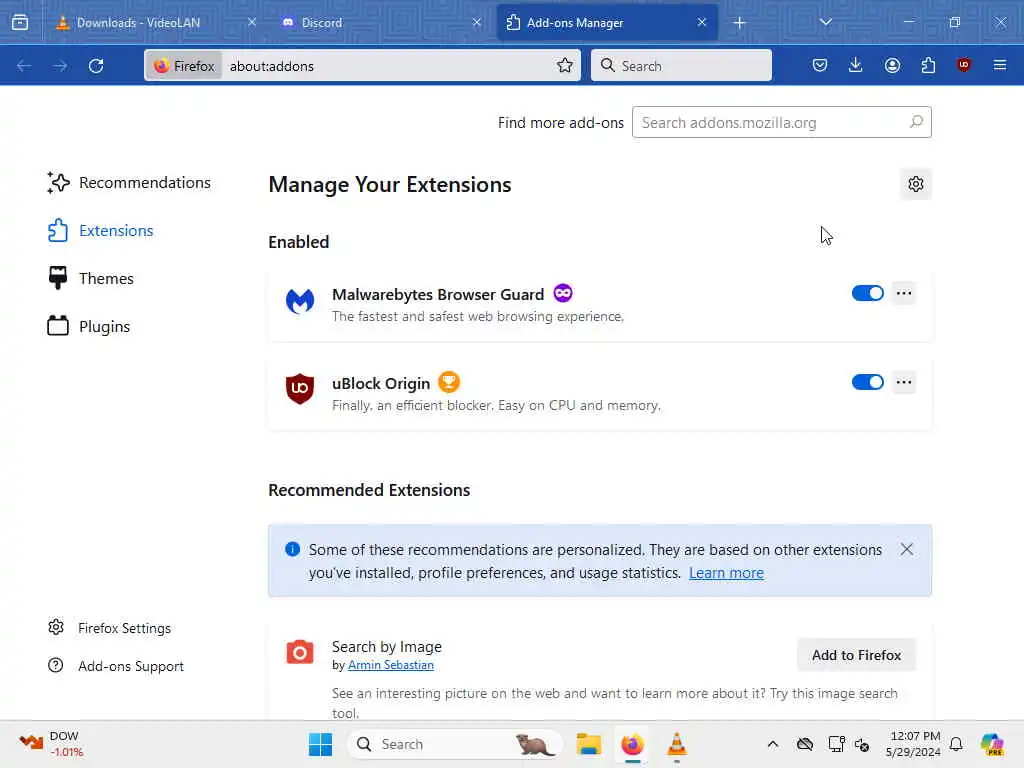Click the uBlock Origin toolbar icon
The image size is (1024, 768).
tap(964, 65)
